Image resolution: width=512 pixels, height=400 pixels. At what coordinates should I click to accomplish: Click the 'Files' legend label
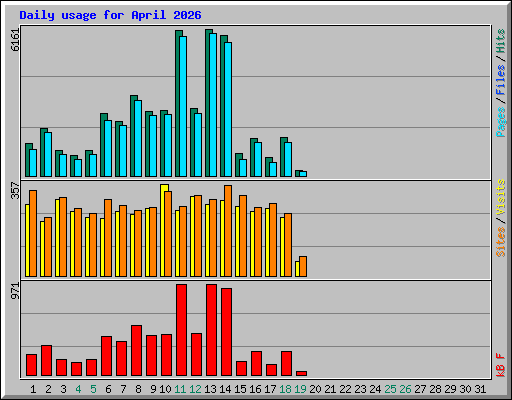(501, 80)
